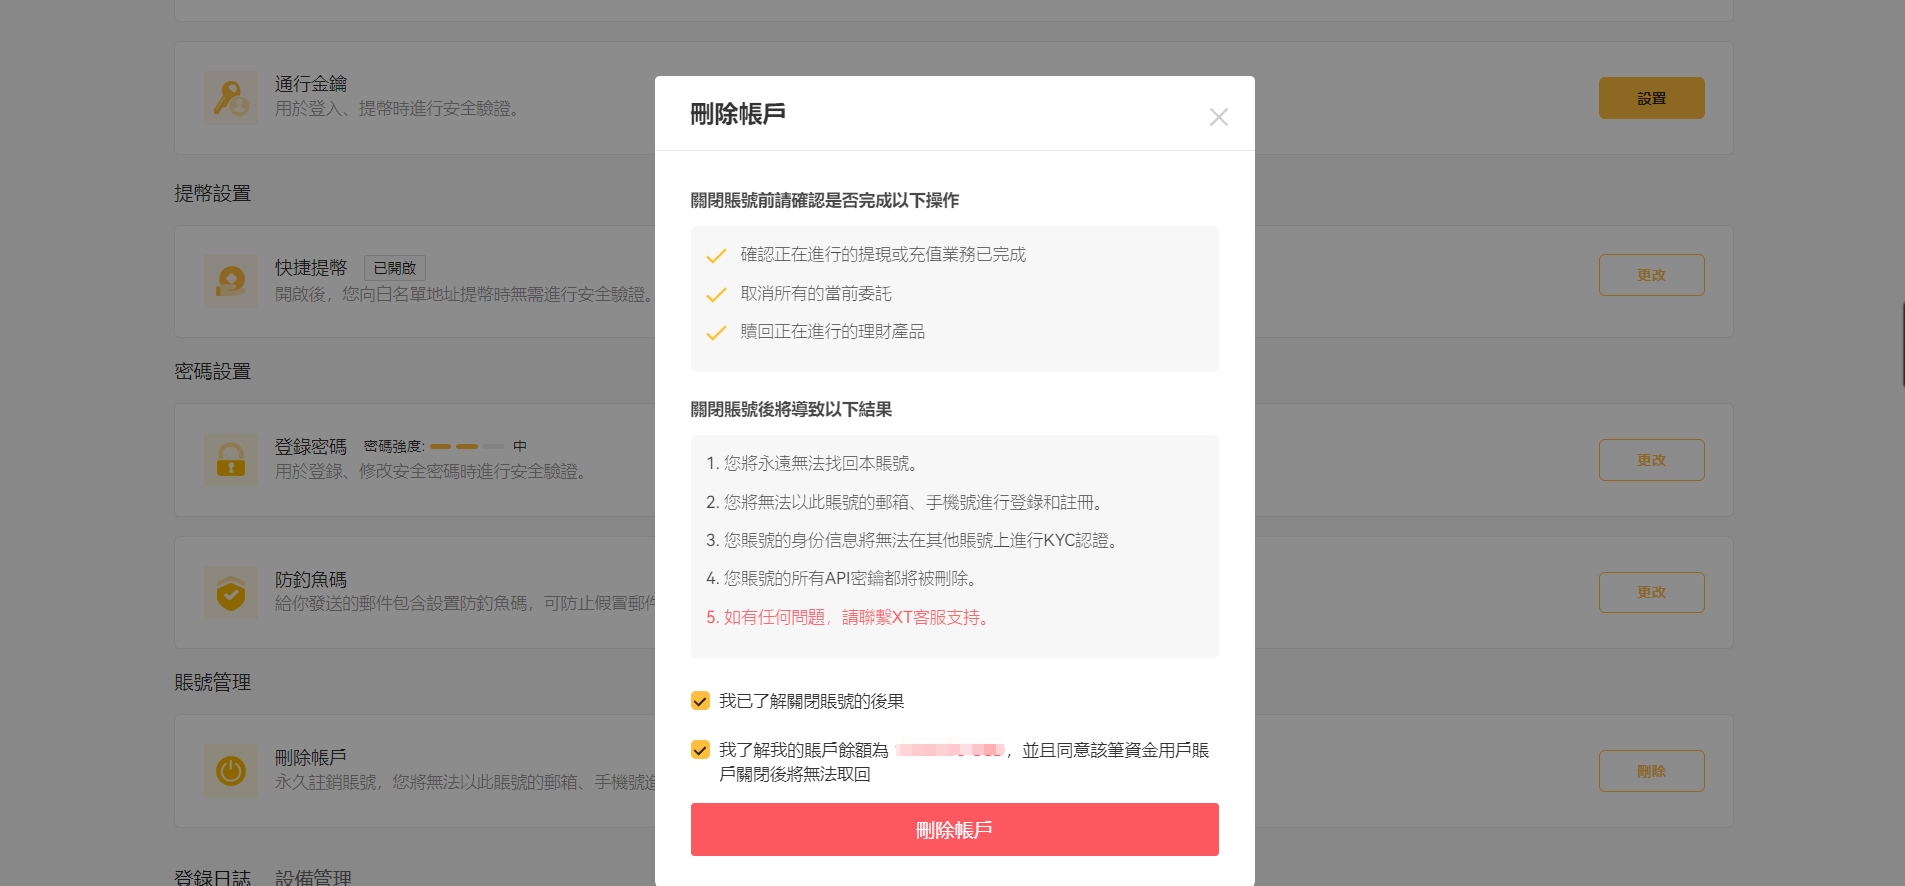Click the 登錄密碼 padlock icon
1905x886 pixels.
pos(231,459)
